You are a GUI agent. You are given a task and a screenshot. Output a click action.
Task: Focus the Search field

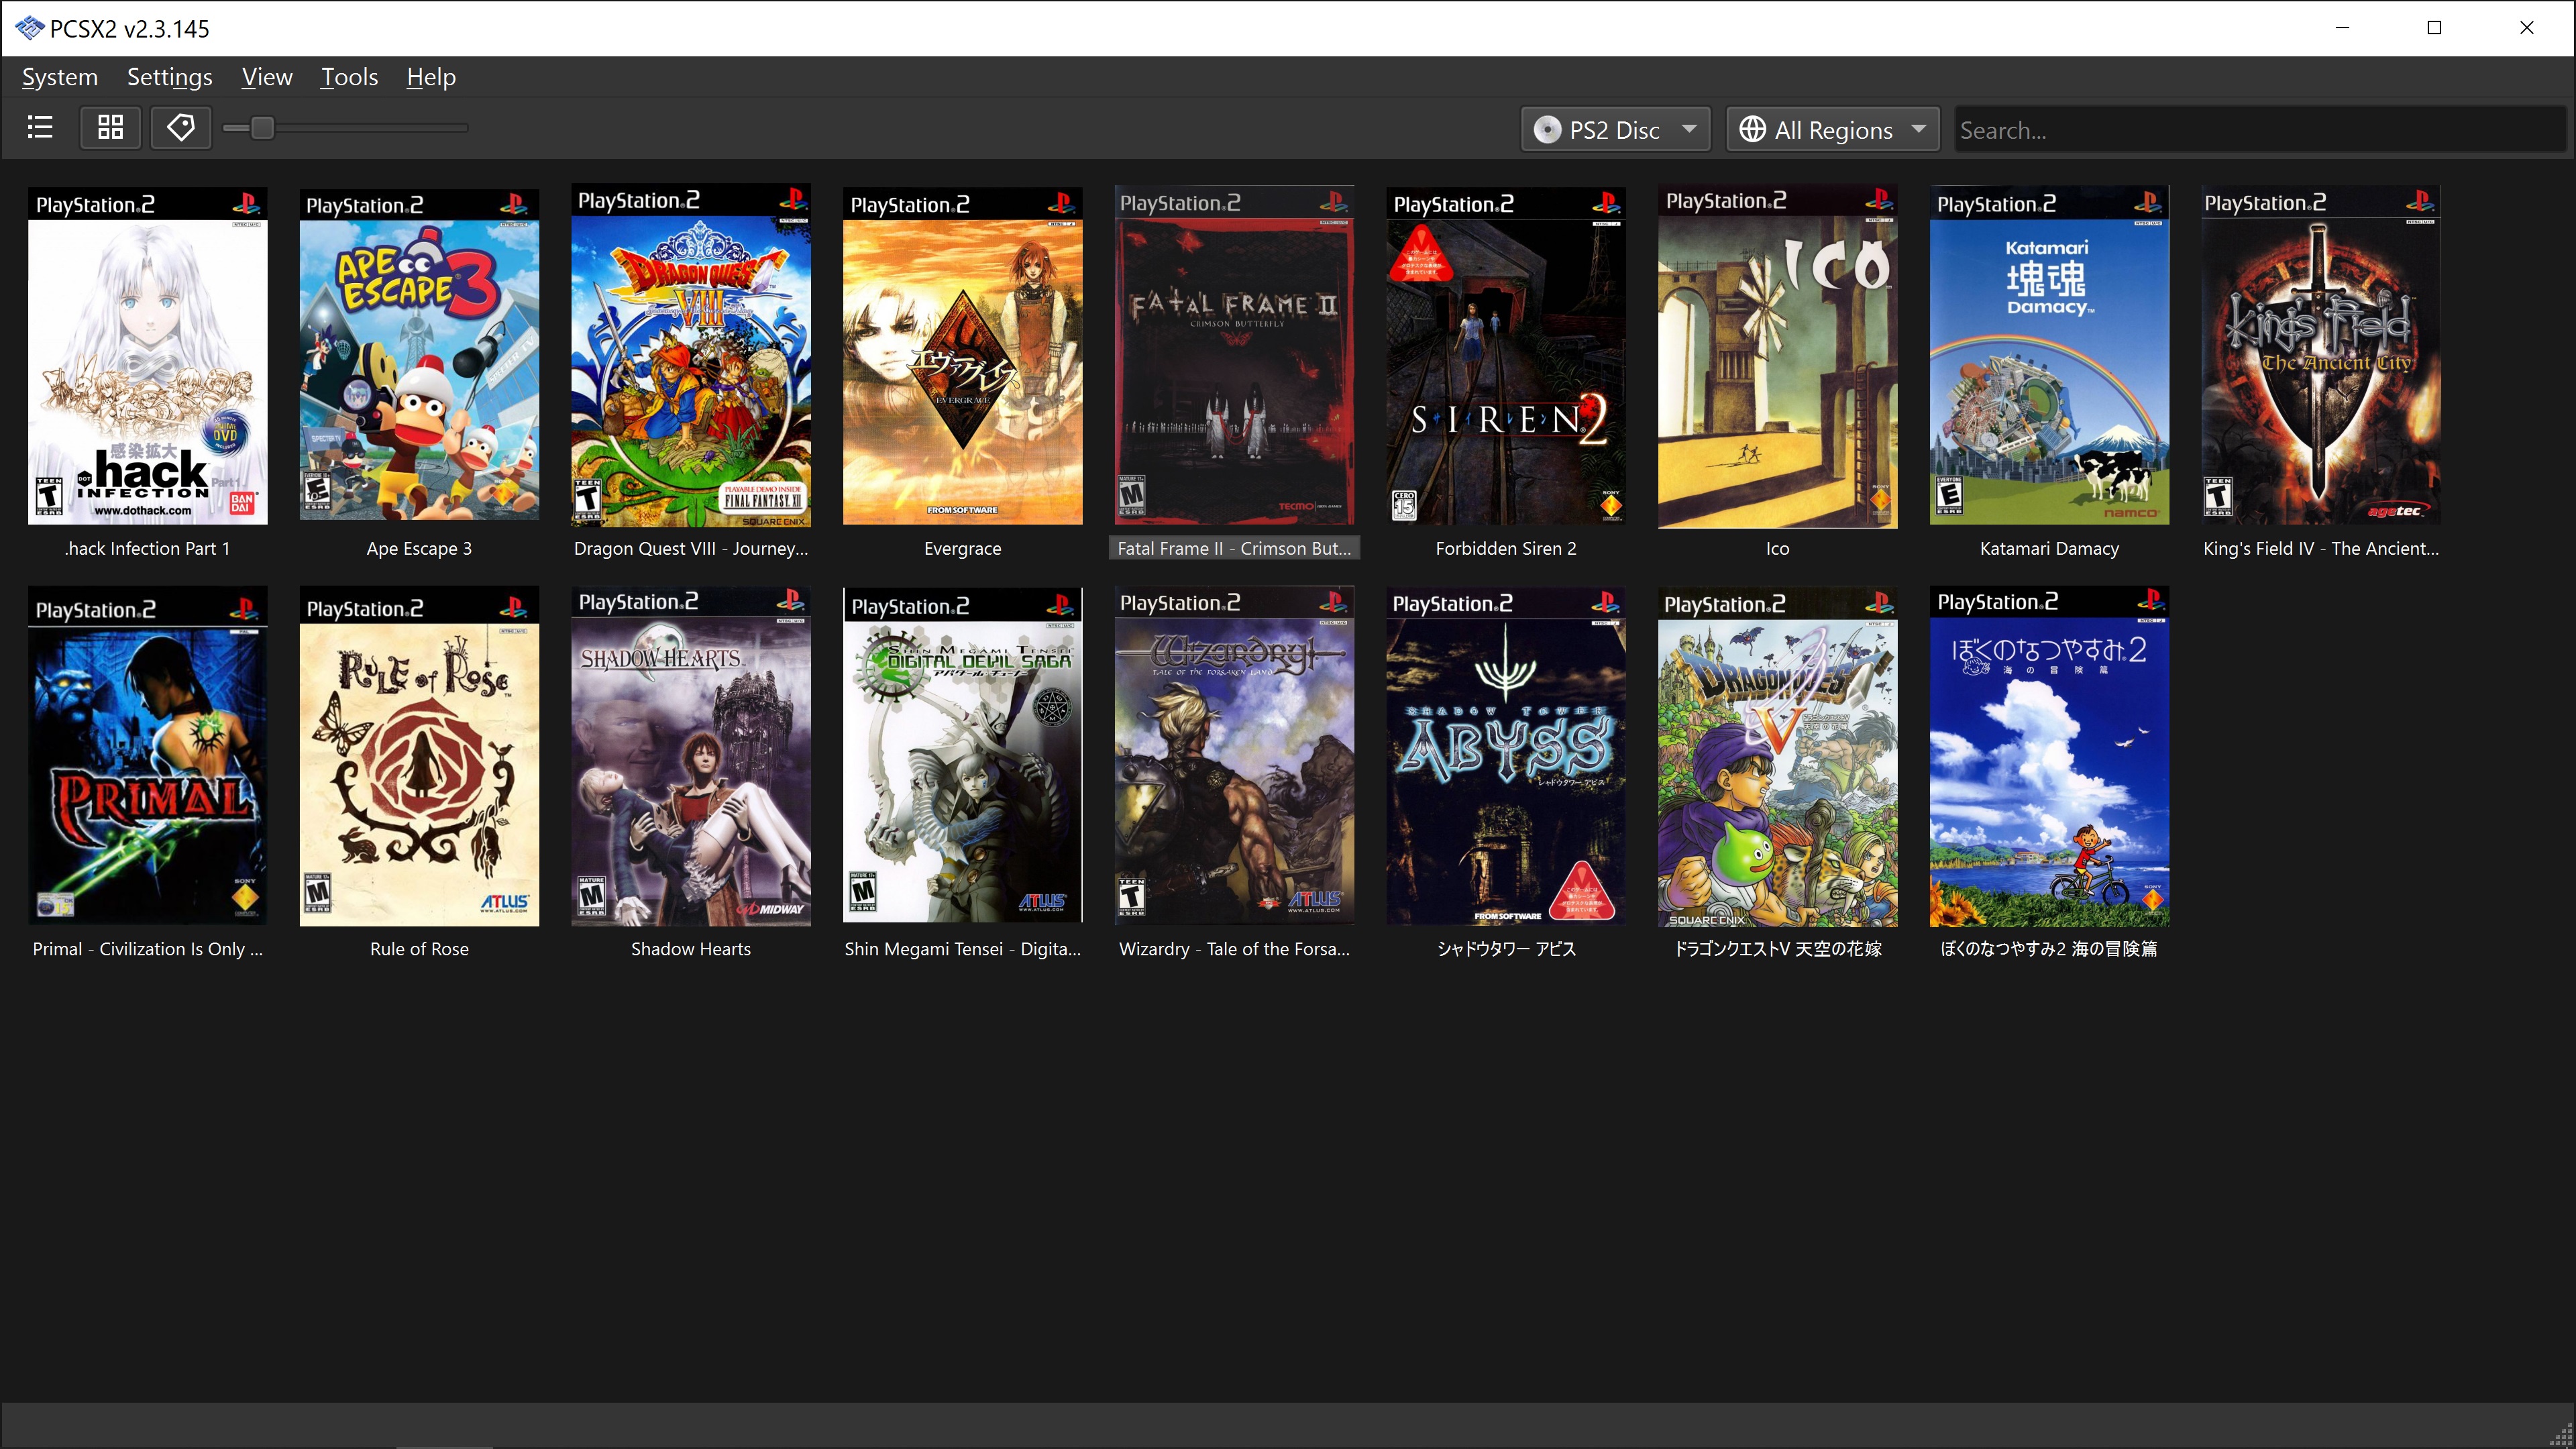coord(2260,130)
